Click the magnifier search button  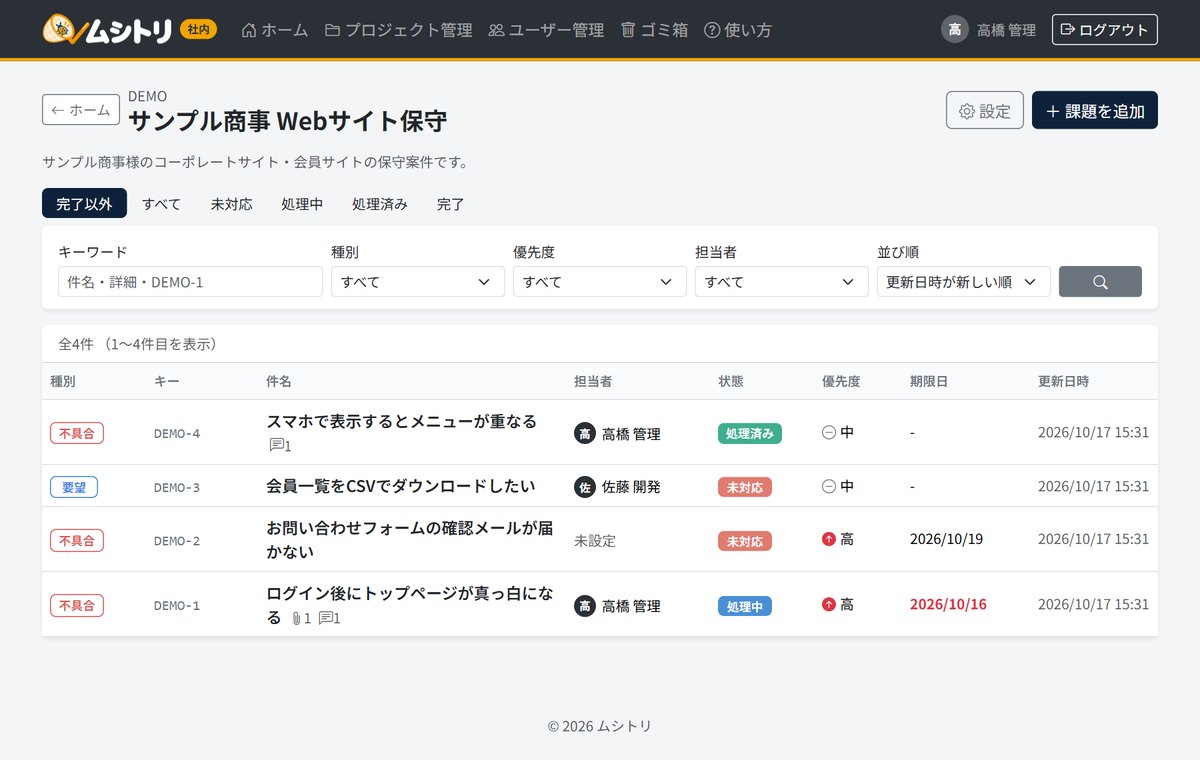pos(1100,282)
